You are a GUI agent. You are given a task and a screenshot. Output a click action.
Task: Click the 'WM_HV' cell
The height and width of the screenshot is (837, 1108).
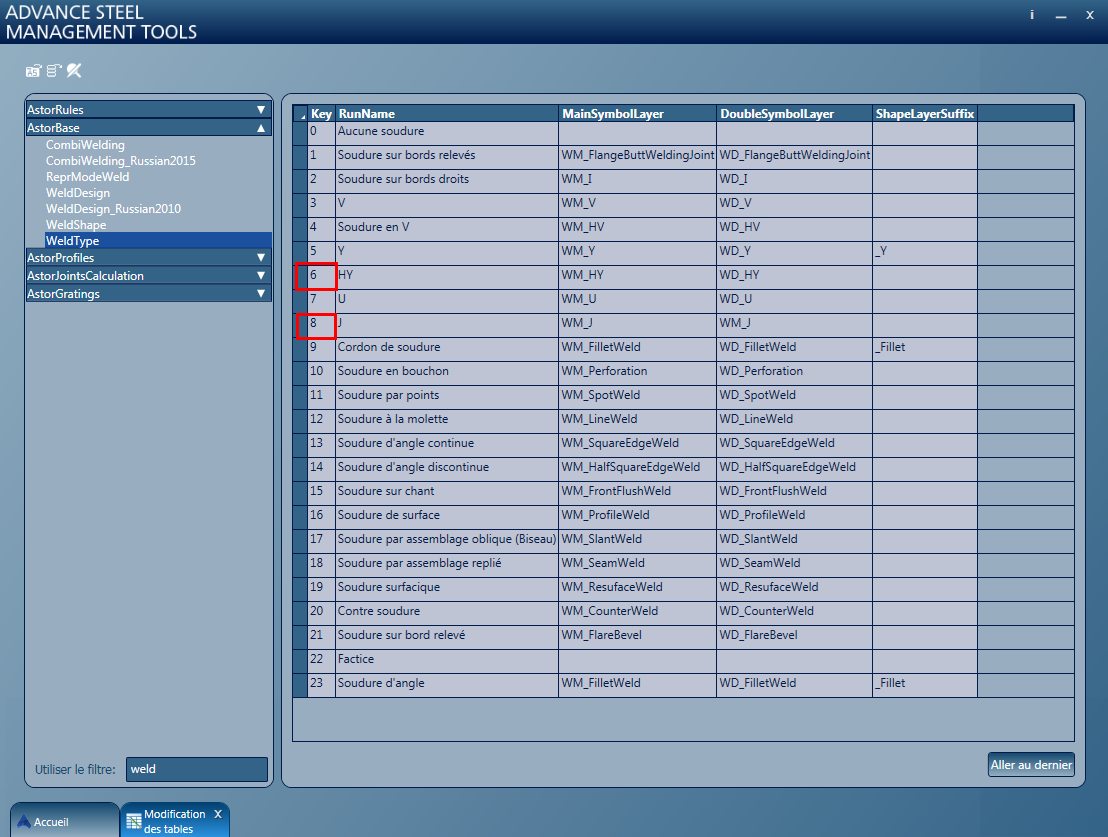pos(637,228)
